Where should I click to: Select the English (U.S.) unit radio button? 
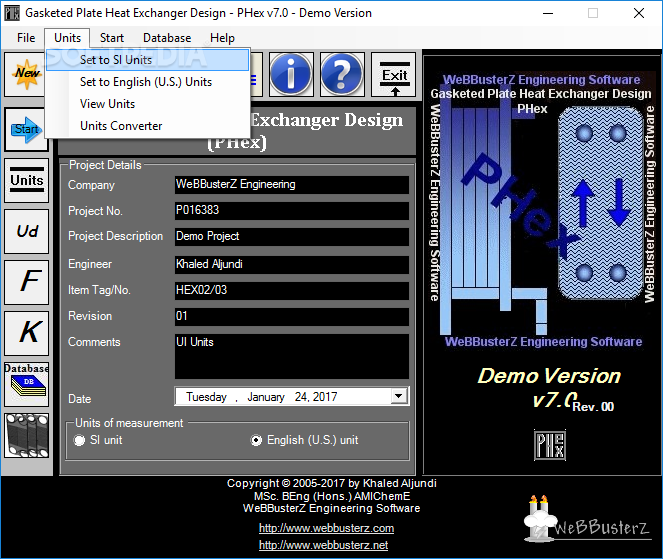point(256,440)
